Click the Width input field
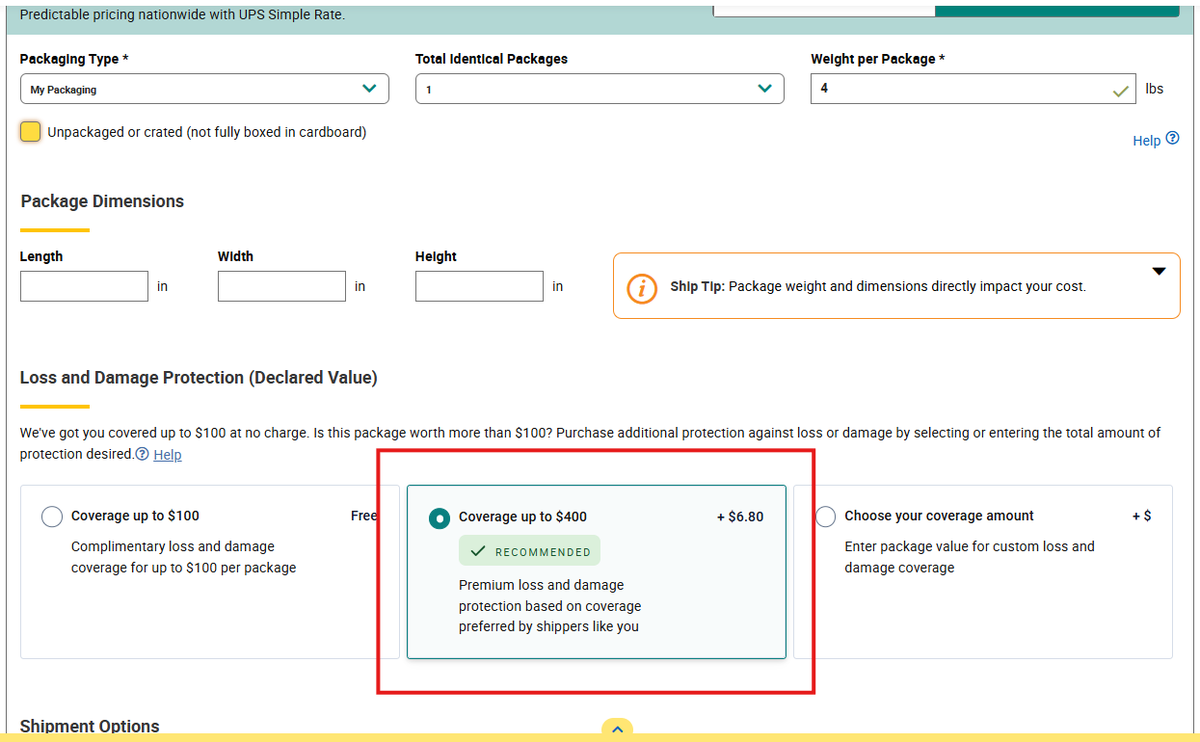The height and width of the screenshot is (742, 1200). tap(282, 286)
